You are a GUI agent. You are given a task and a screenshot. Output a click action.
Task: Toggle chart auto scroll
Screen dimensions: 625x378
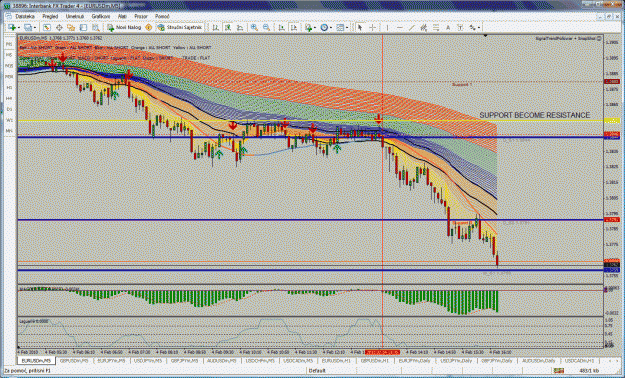point(281,28)
